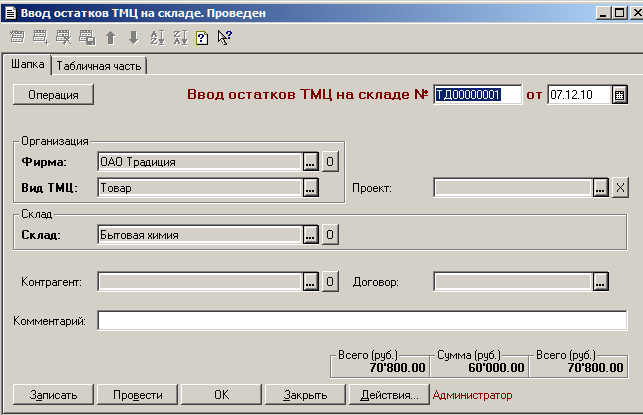The width and height of the screenshot is (643, 415).
Task: Open the Контрагент selection button
Action: pyautogui.click(x=310, y=282)
